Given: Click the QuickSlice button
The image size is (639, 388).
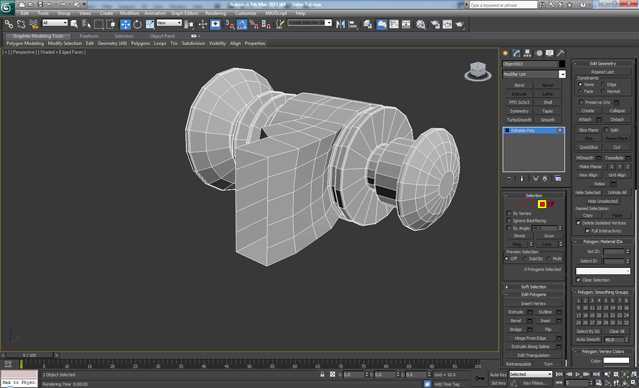Looking at the screenshot, I should 588,147.
